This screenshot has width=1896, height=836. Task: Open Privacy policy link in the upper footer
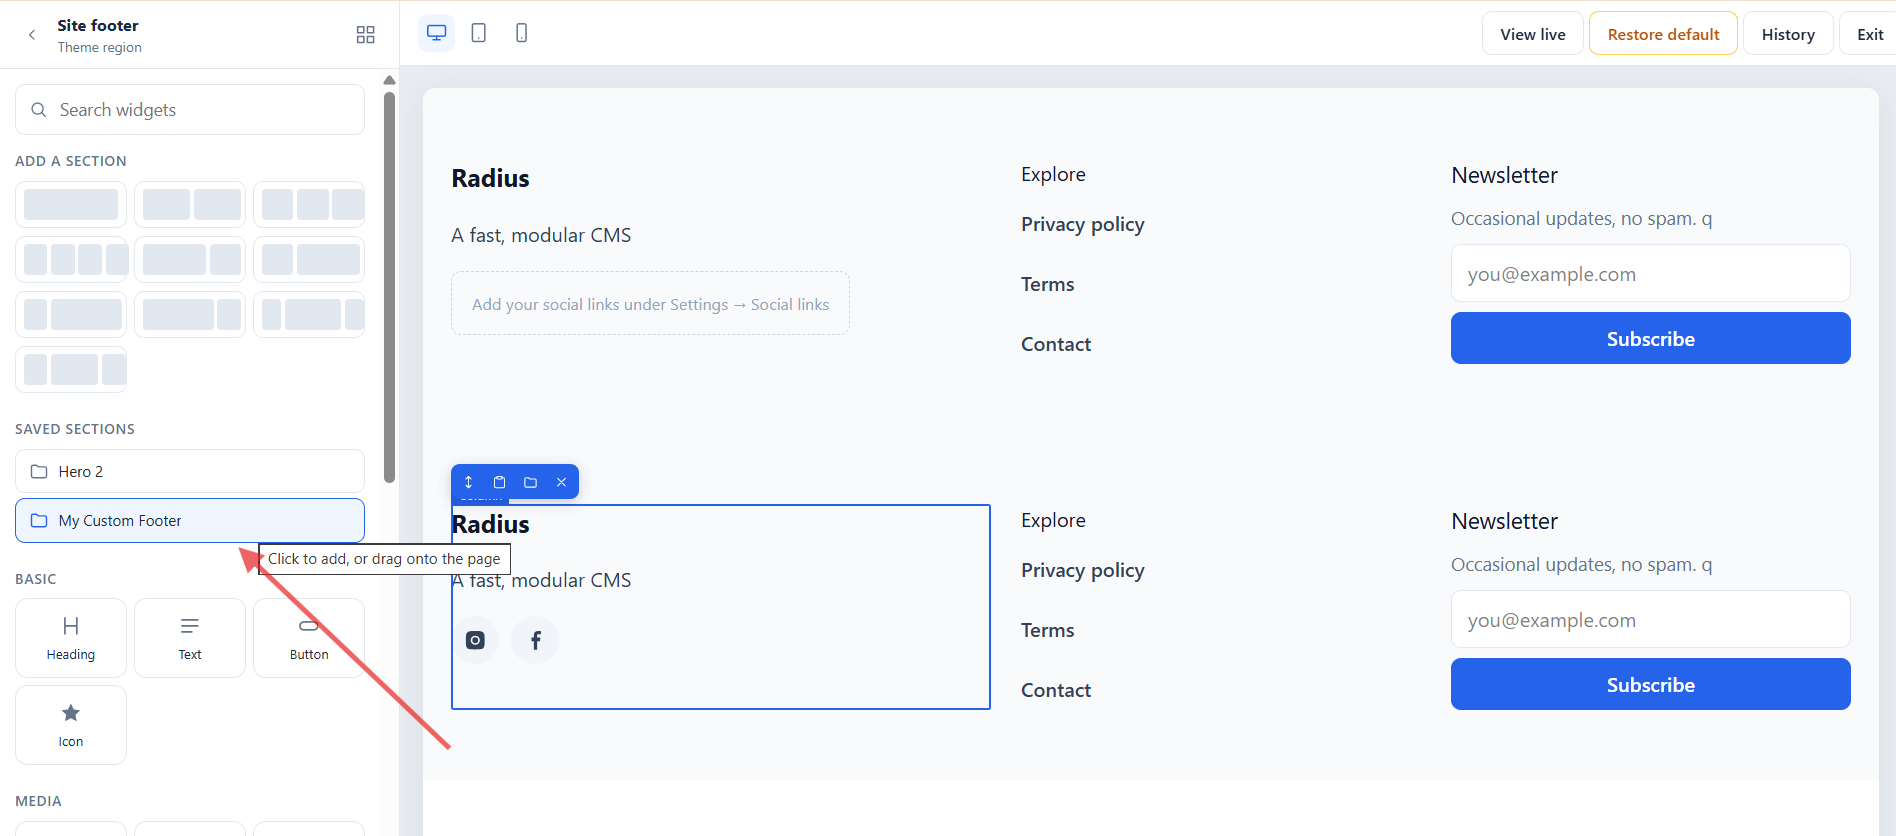pos(1082,224)
